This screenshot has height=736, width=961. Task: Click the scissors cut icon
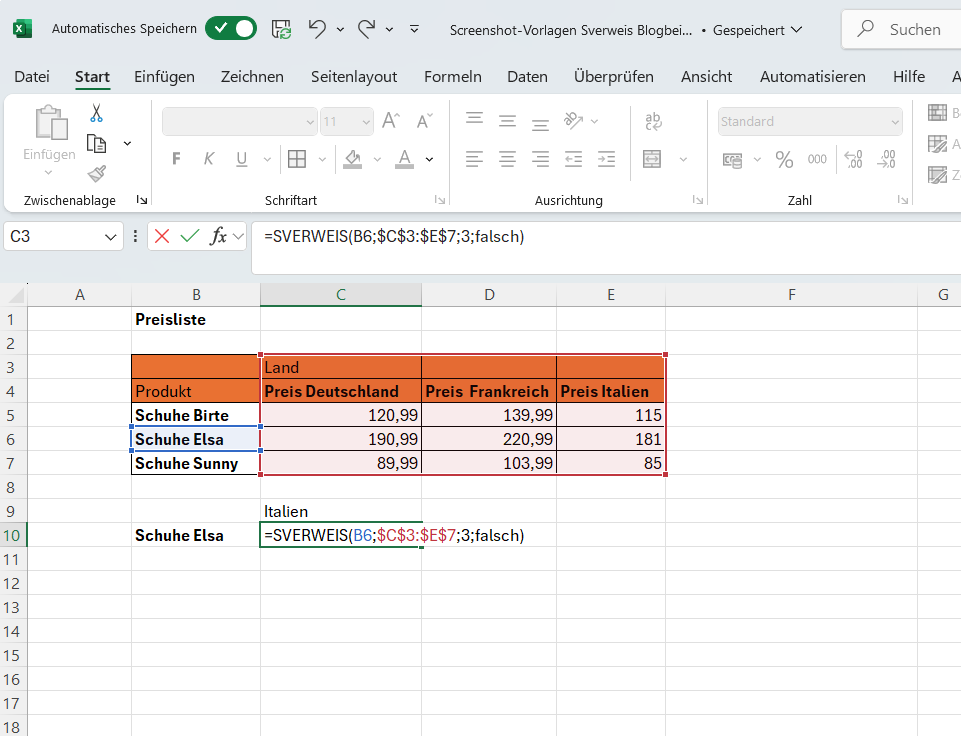point(97,113)
